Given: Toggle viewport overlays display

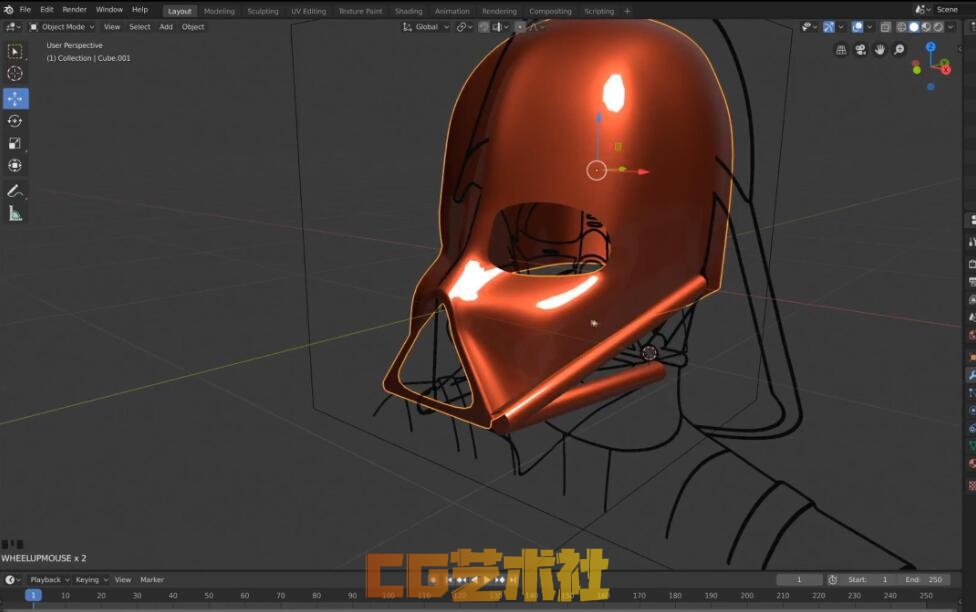Looking at the screenshot, I should click(x=857, y=27).
